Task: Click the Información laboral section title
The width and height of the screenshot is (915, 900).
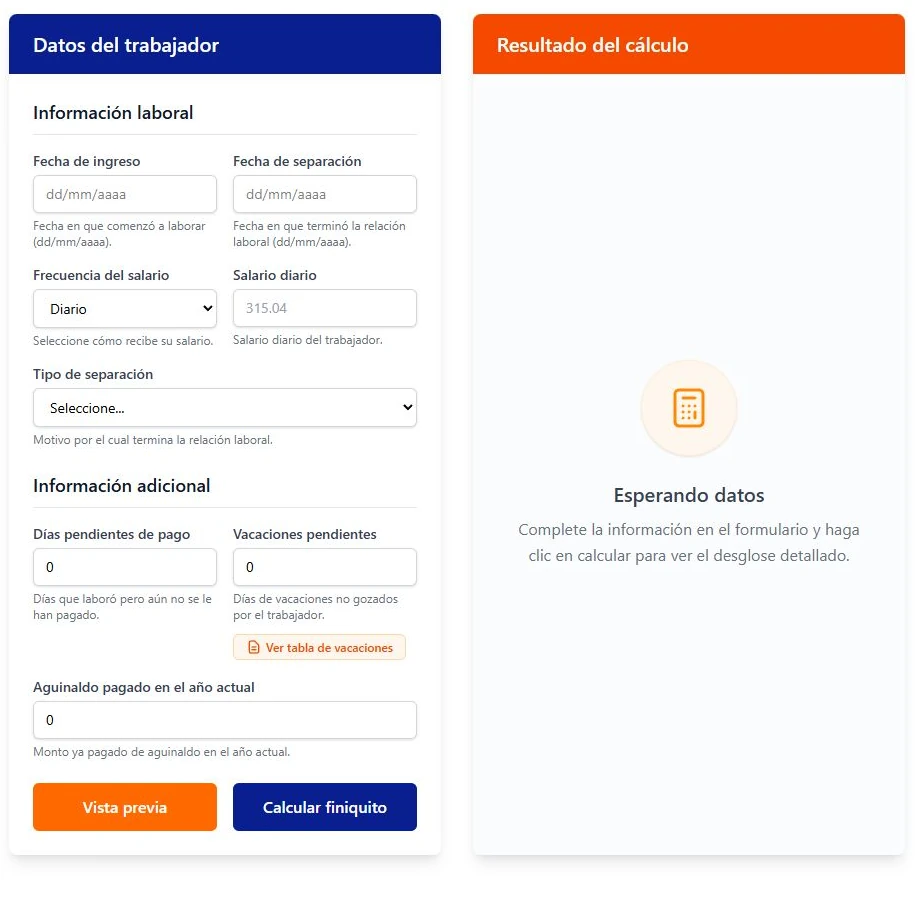Action: (113, 113)
